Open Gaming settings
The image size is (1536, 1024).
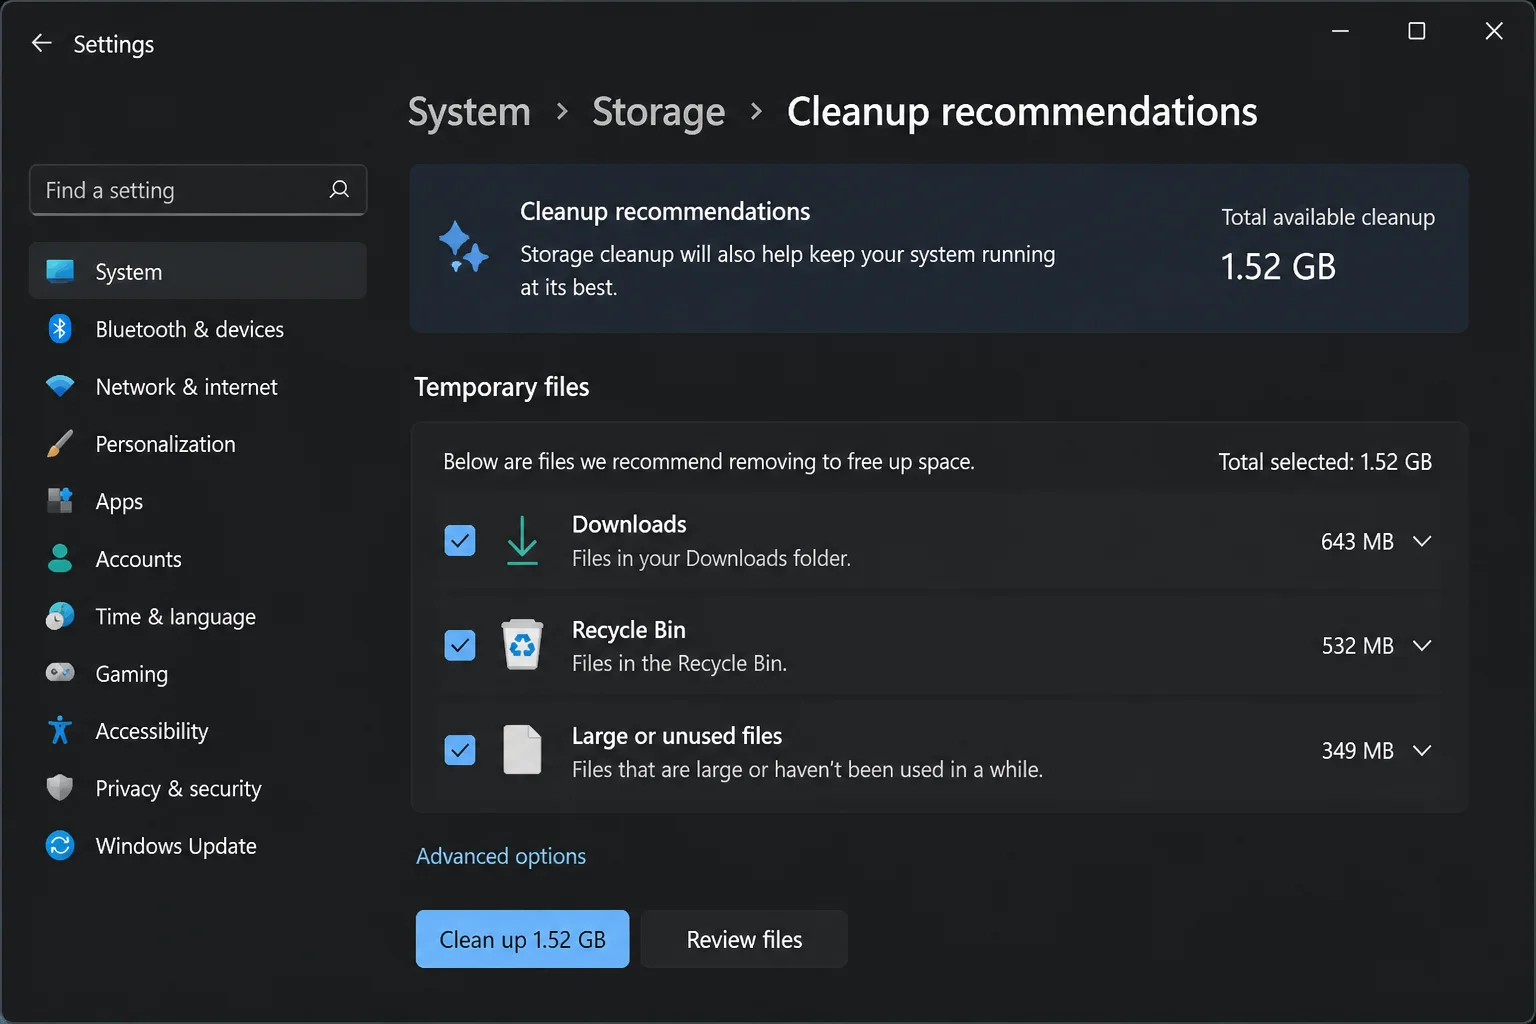198,673
